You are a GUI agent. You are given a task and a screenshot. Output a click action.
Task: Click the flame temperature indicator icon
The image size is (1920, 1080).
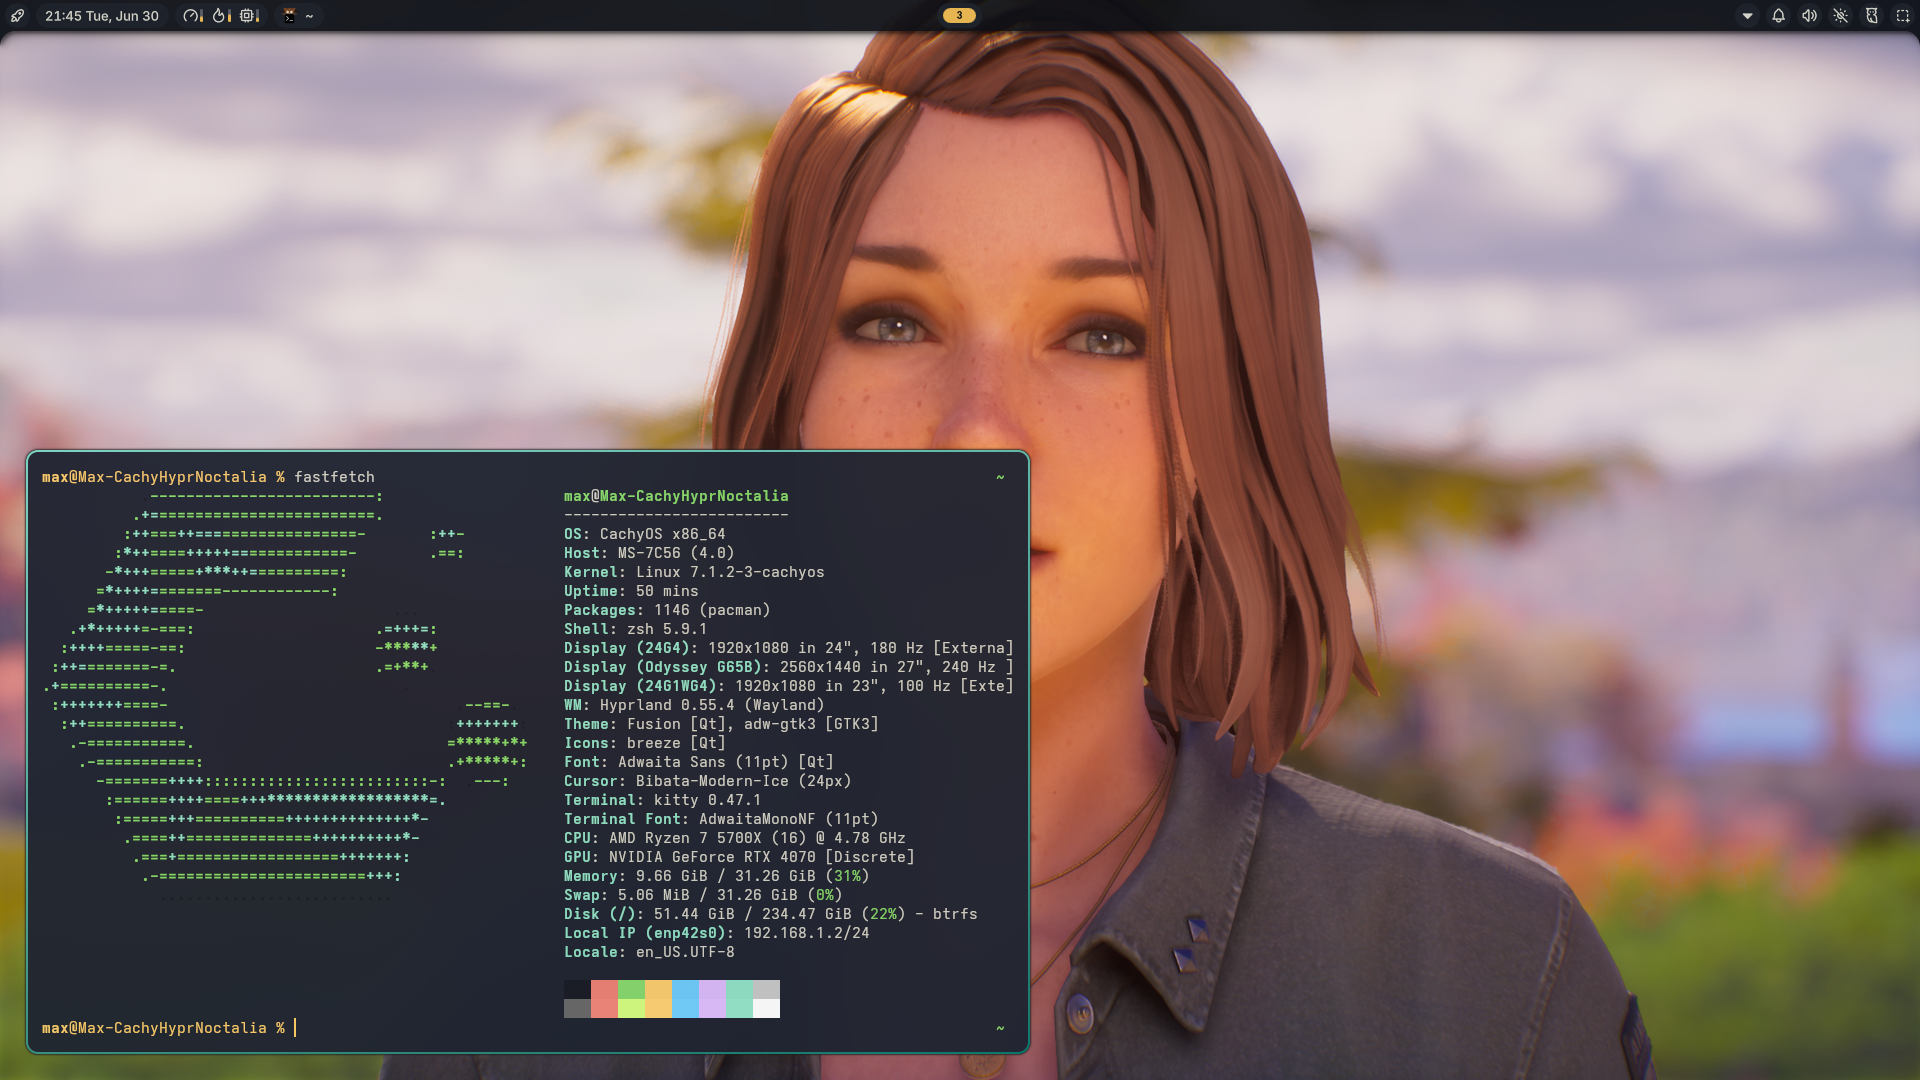coord(221,16)
